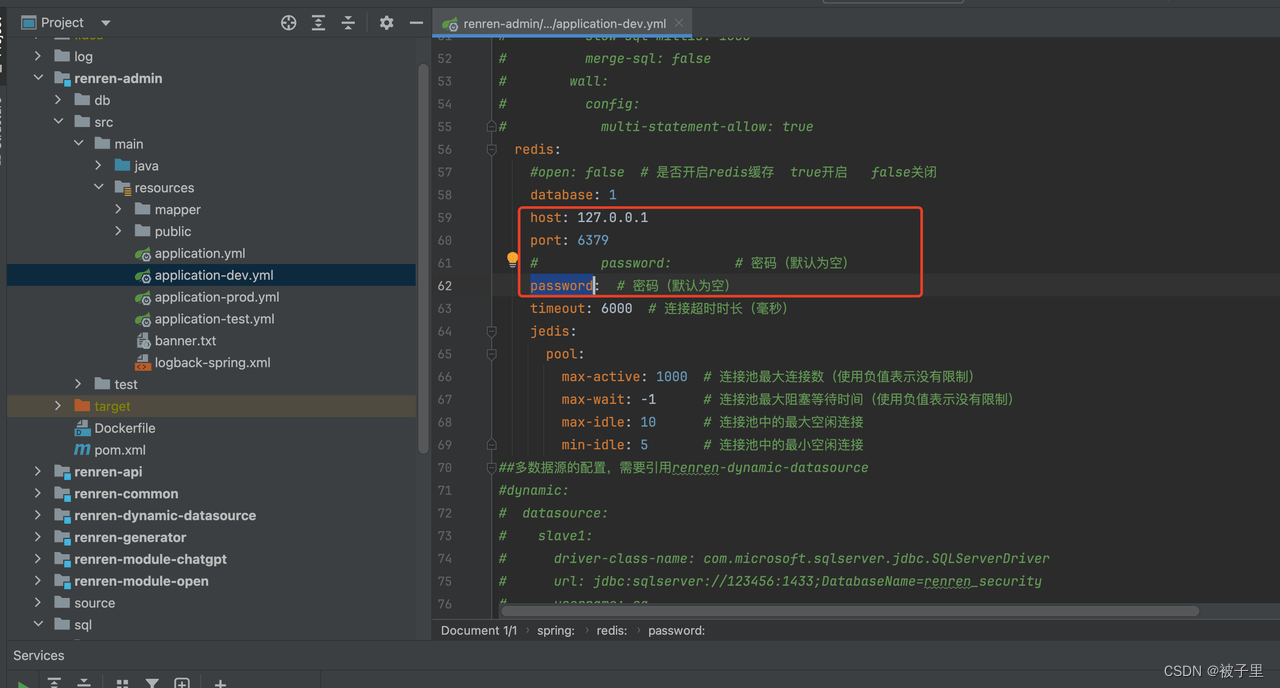Expand the java folder arrow
The image size is (1280, 688).
point(98,166)
